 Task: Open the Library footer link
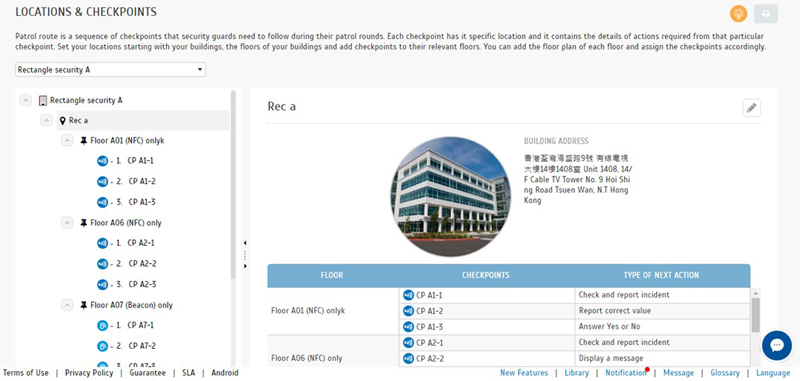coord(577,373)
